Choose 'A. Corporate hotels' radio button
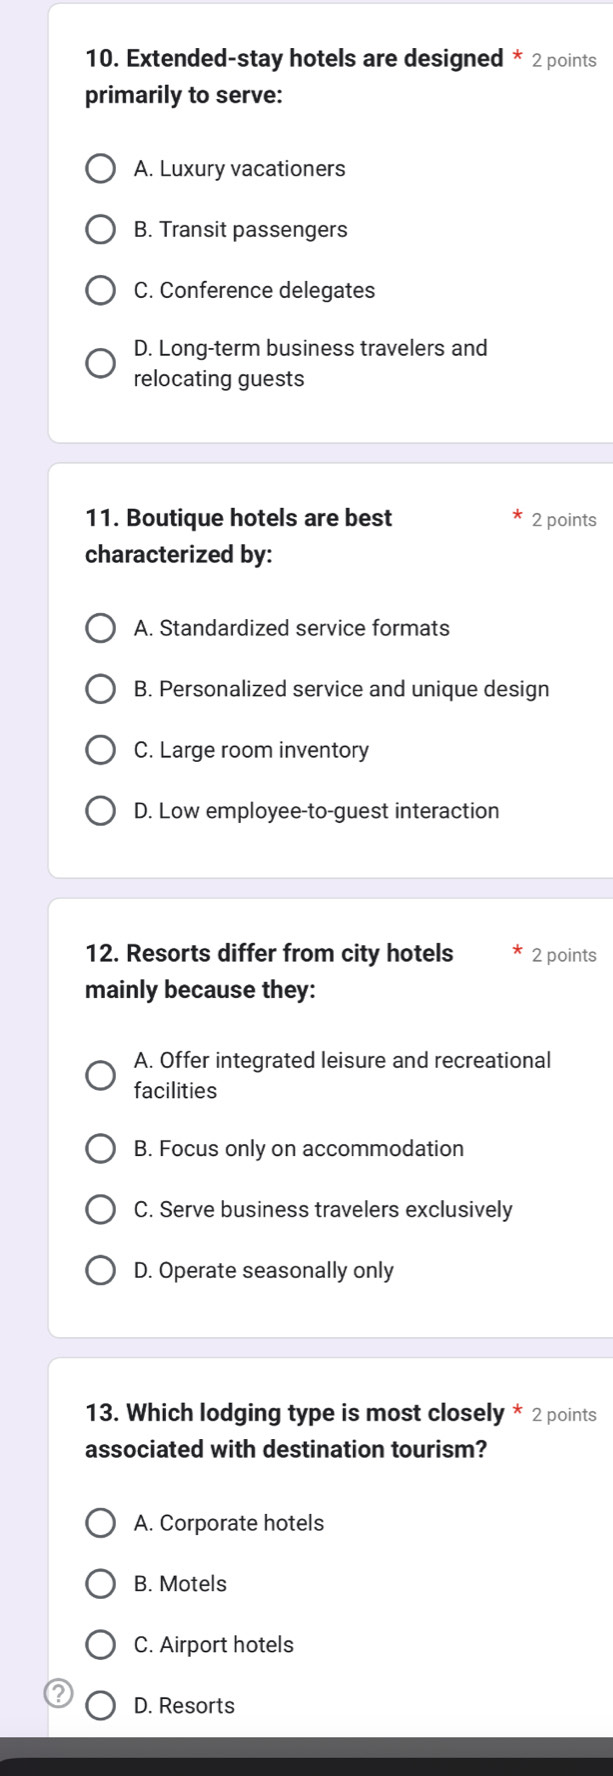This screenshot has width=613, height=1776. click(x=100, y=1524)
